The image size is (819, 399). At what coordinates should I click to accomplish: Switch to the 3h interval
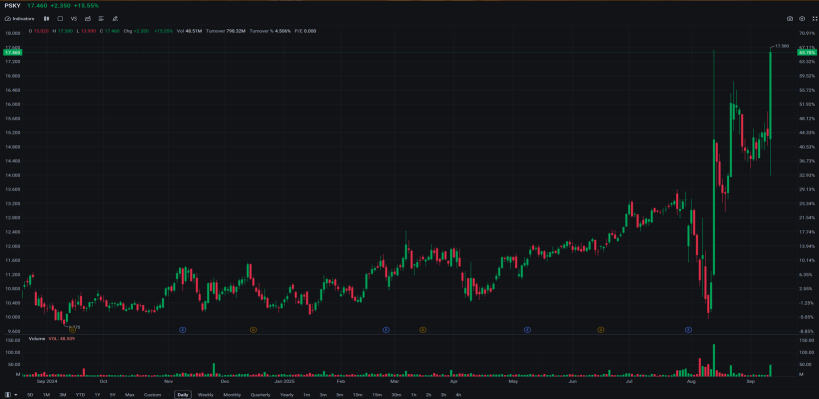[443, 395]
